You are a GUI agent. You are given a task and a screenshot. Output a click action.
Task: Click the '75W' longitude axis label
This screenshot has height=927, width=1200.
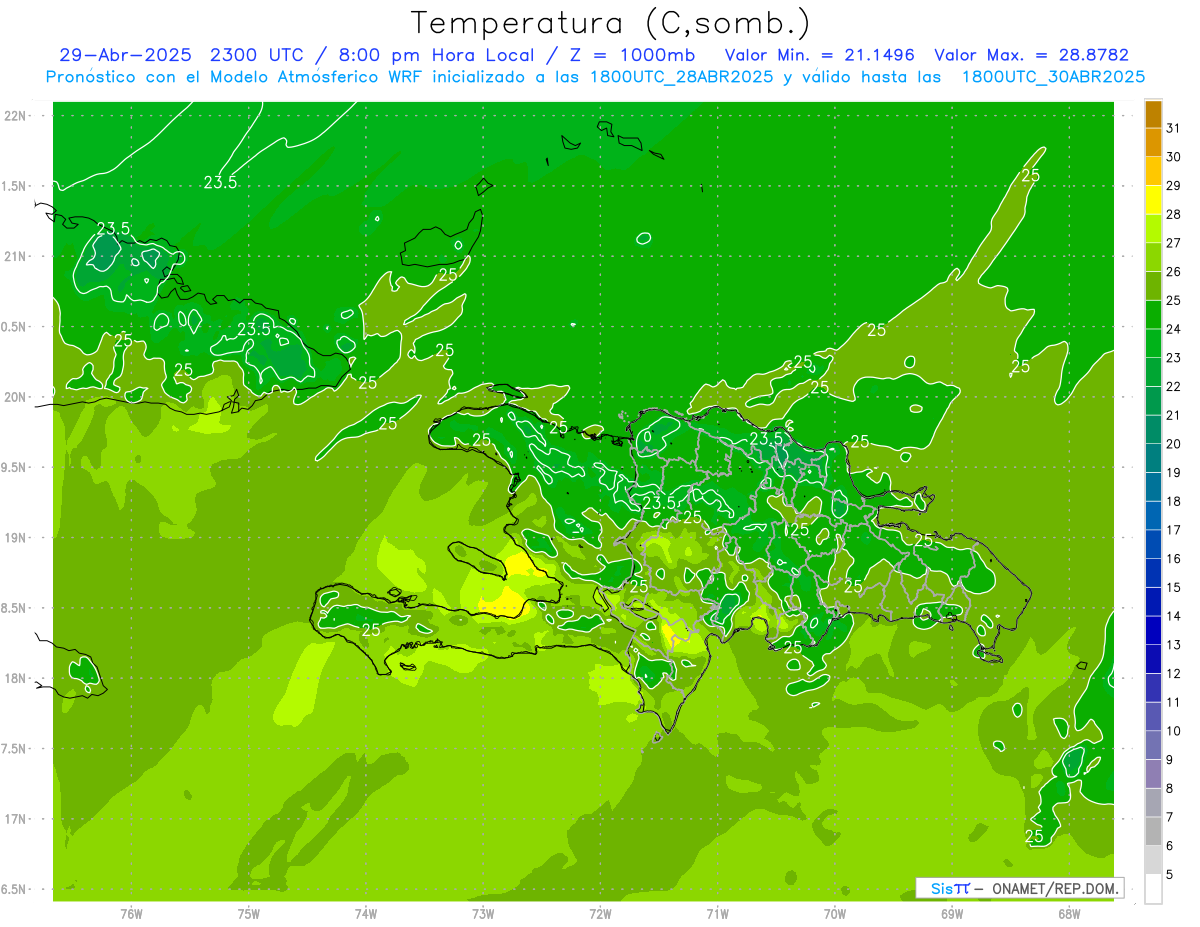click(249, 913)
